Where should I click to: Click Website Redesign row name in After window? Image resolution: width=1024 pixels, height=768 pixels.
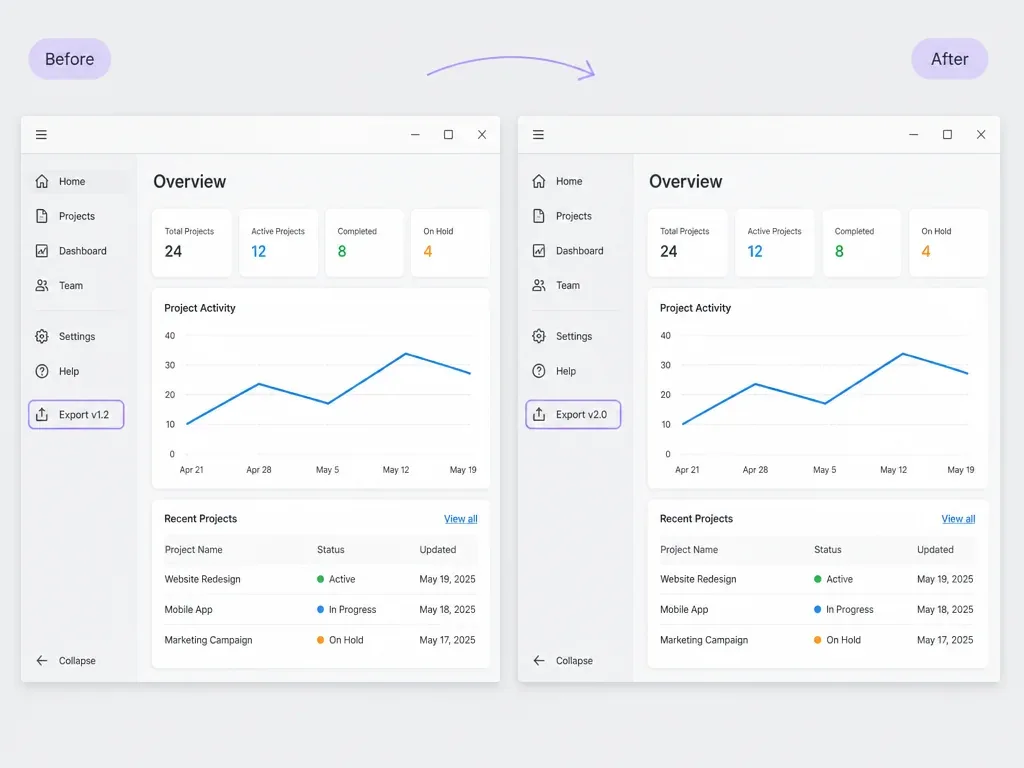tap(698, 579)
